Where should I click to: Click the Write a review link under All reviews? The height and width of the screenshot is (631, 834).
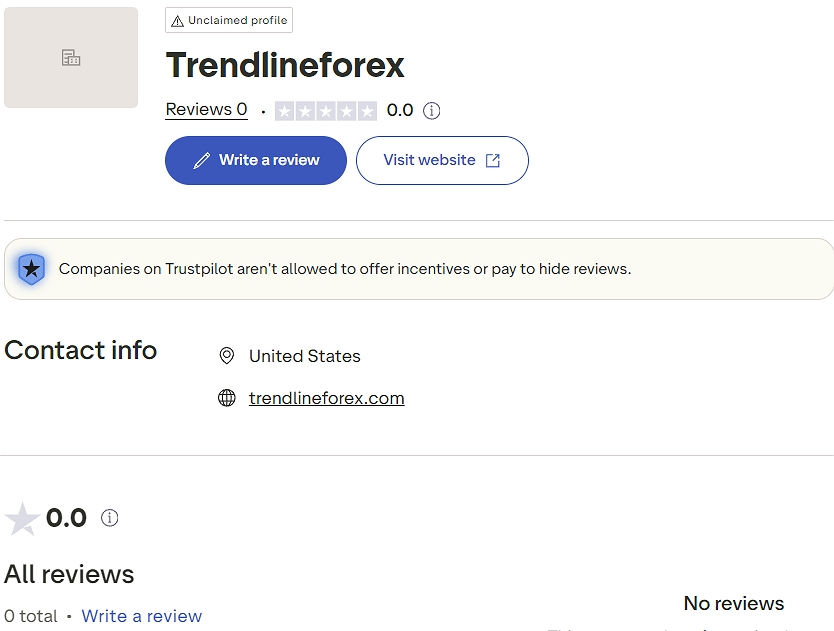[x=141, y=616]
